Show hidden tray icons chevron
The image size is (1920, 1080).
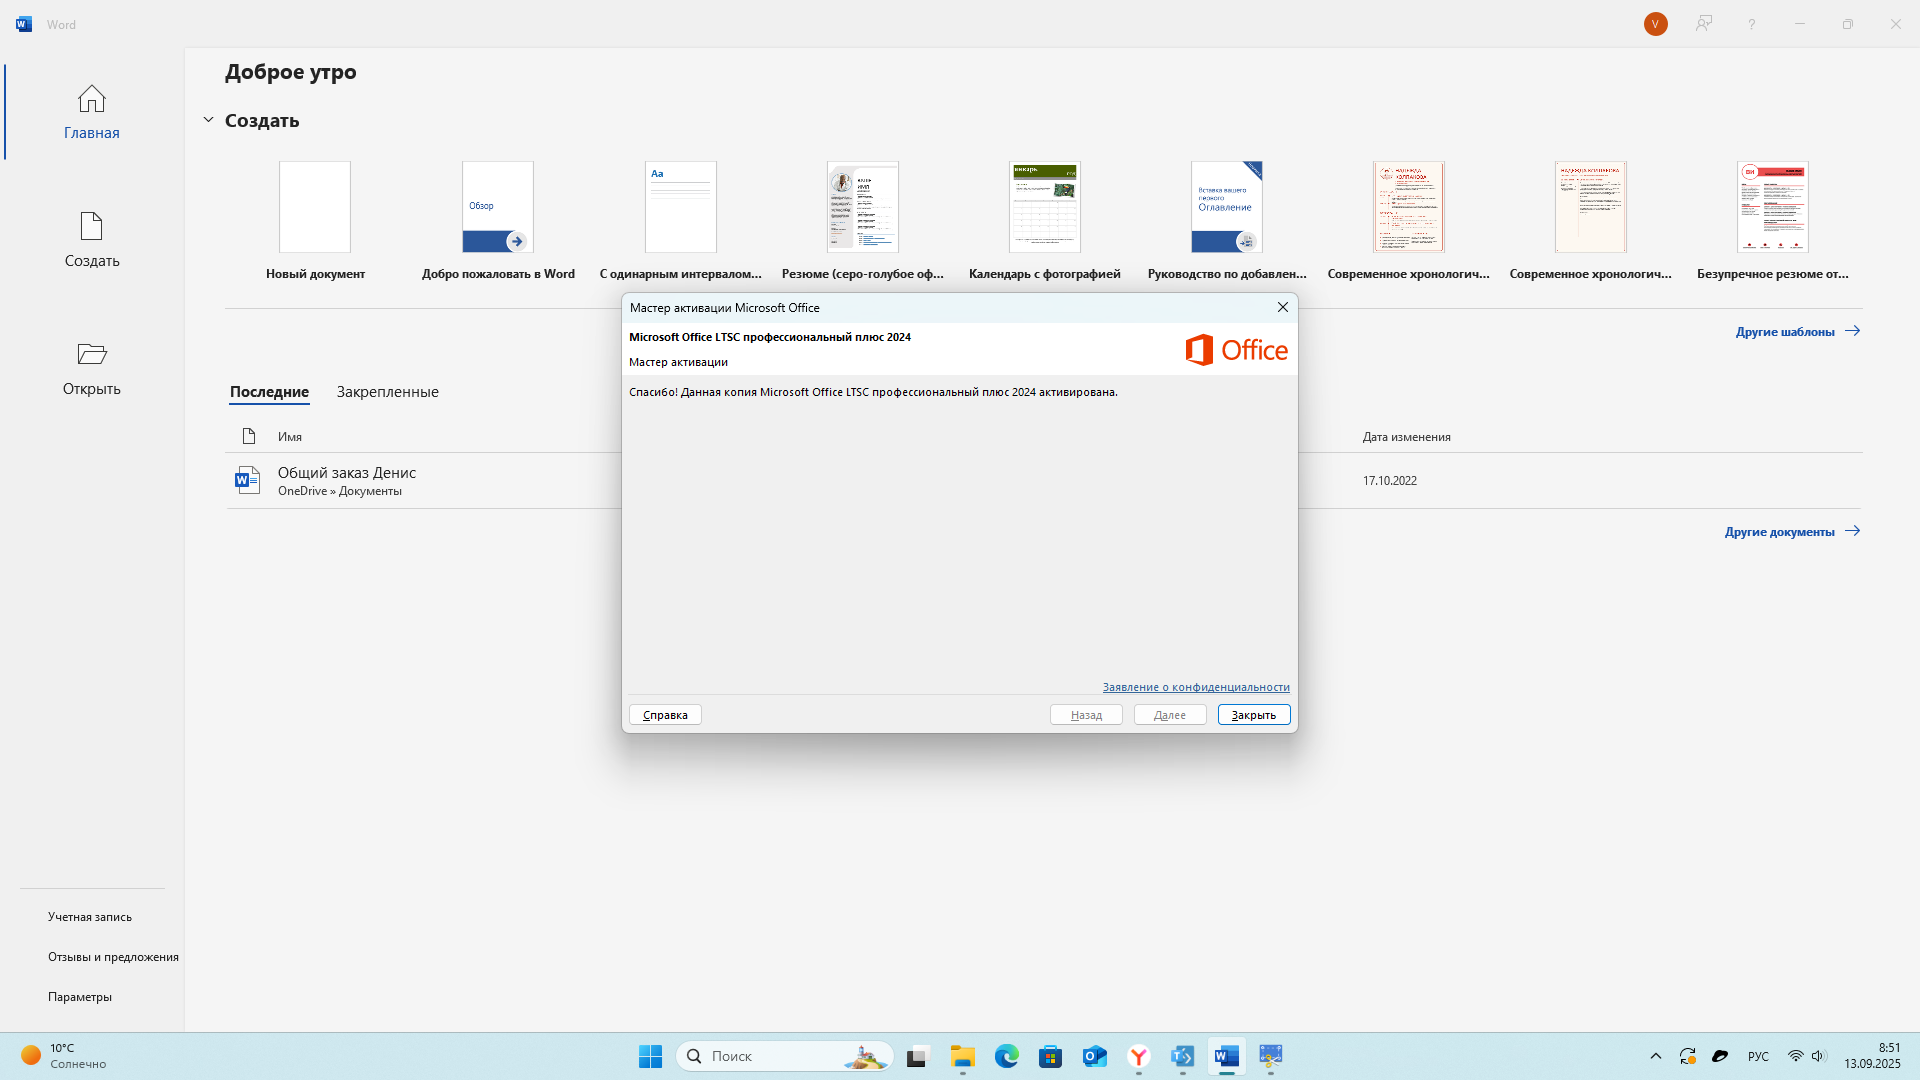point(1656,1056)
